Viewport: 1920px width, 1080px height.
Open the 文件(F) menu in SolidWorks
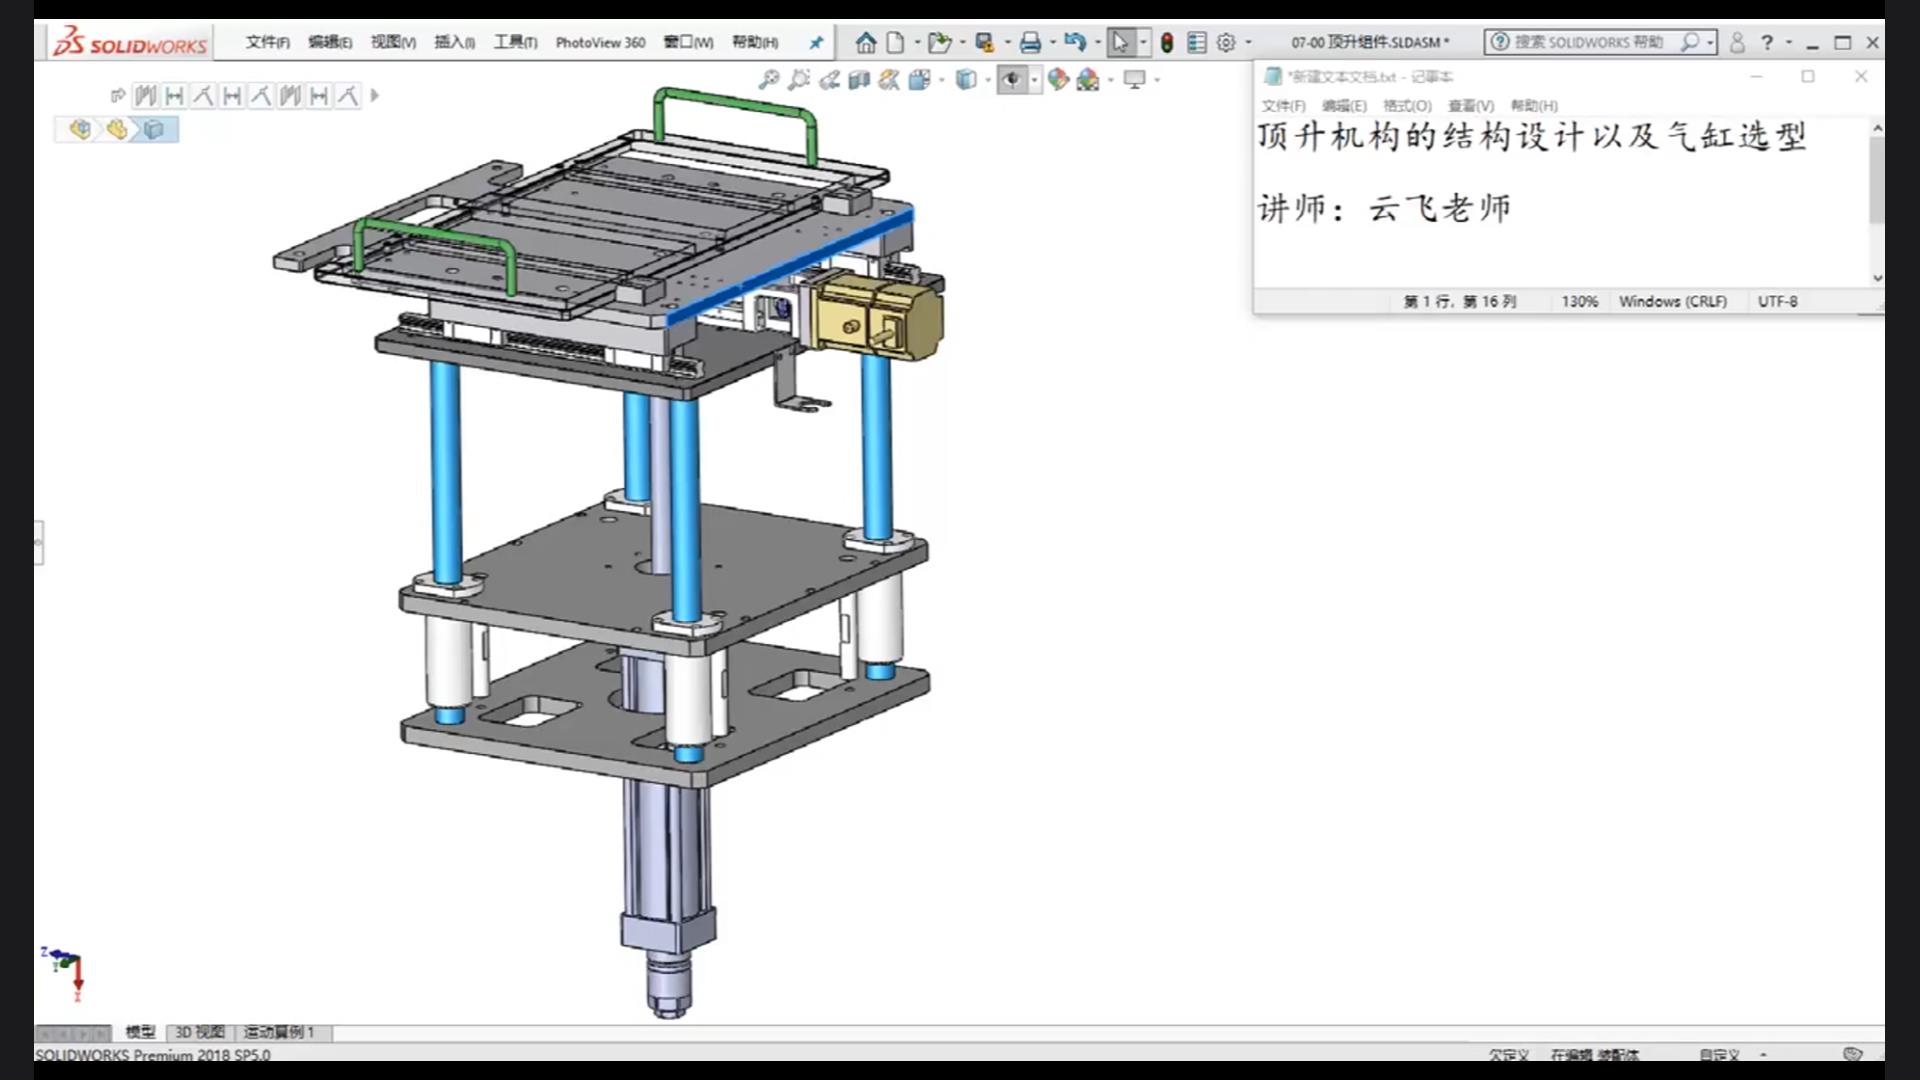[x=267, y=42]
